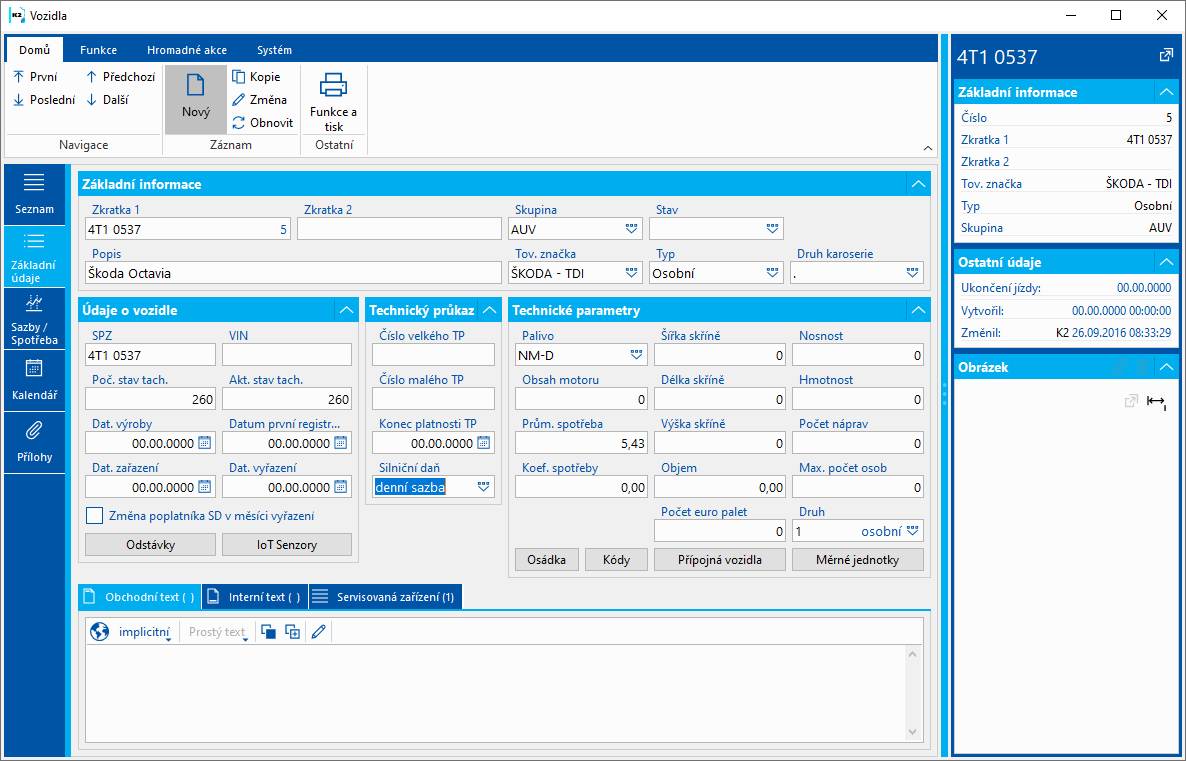Go to Next record (Další)
Screen dimensions: 1186x761
[107, 99]
